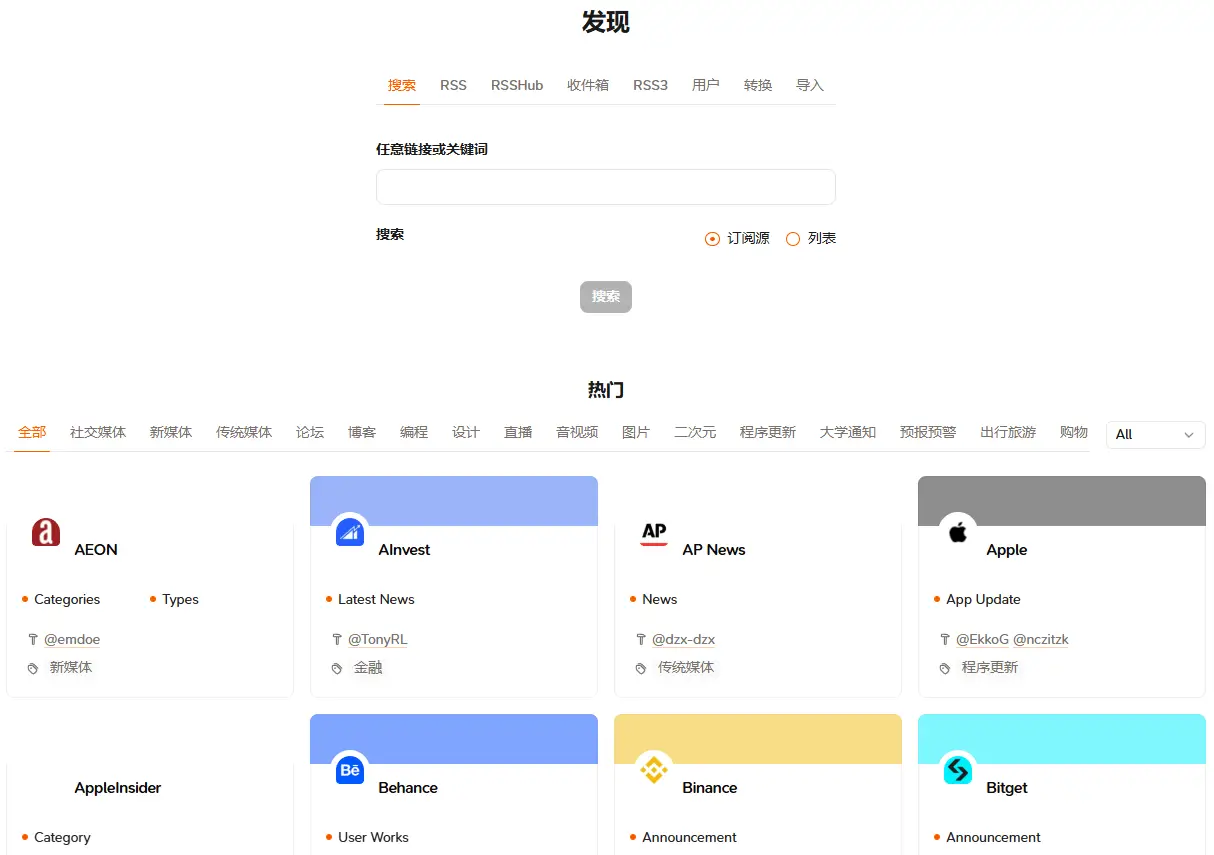This screenshot has width=1214, height=855.
Task: Click the Bitget cyan logo icon
Action: coord(958,770)
